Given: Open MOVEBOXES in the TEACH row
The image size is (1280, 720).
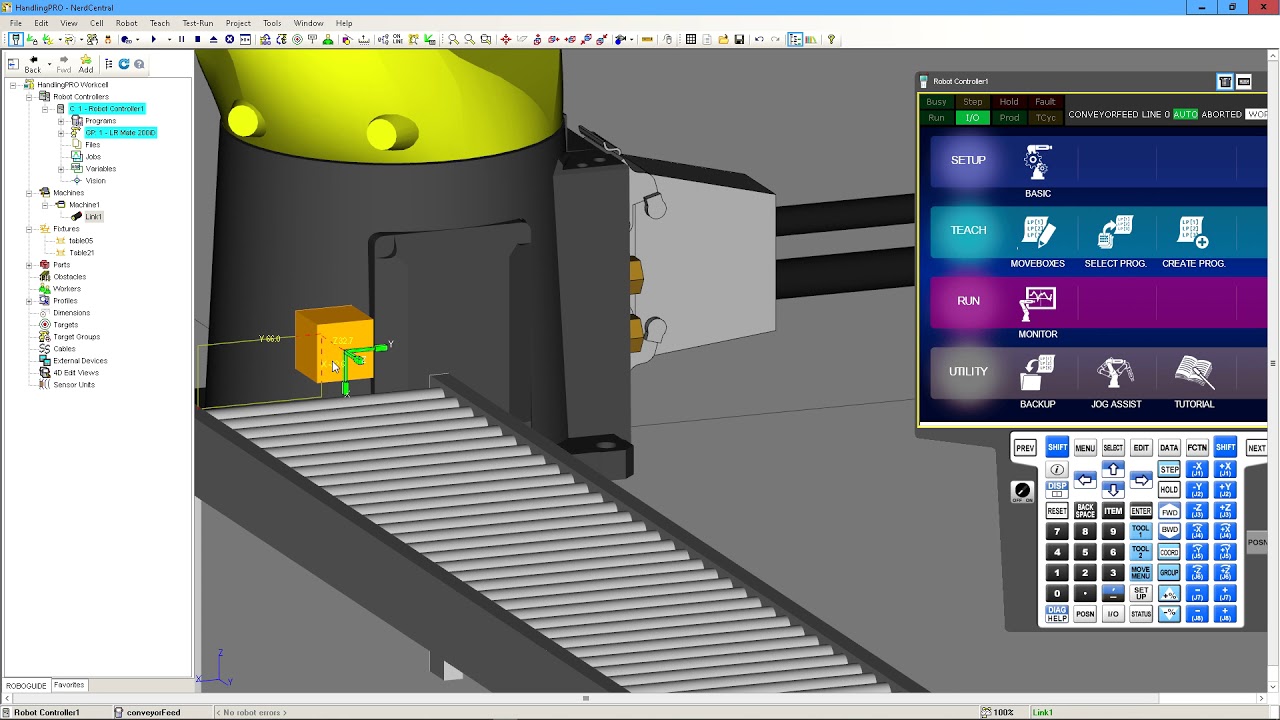Looking at the screenshot, I should 1038,232.
